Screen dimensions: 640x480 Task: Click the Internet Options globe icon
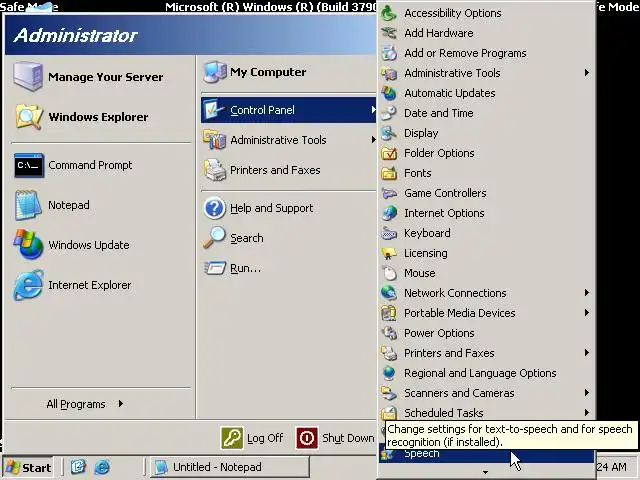point(389,213)
